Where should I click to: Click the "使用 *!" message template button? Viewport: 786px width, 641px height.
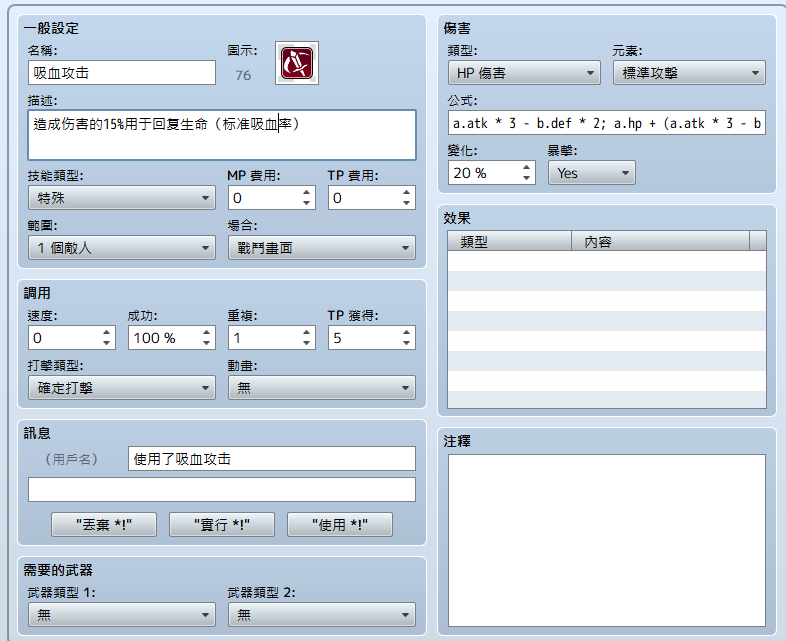339,525
